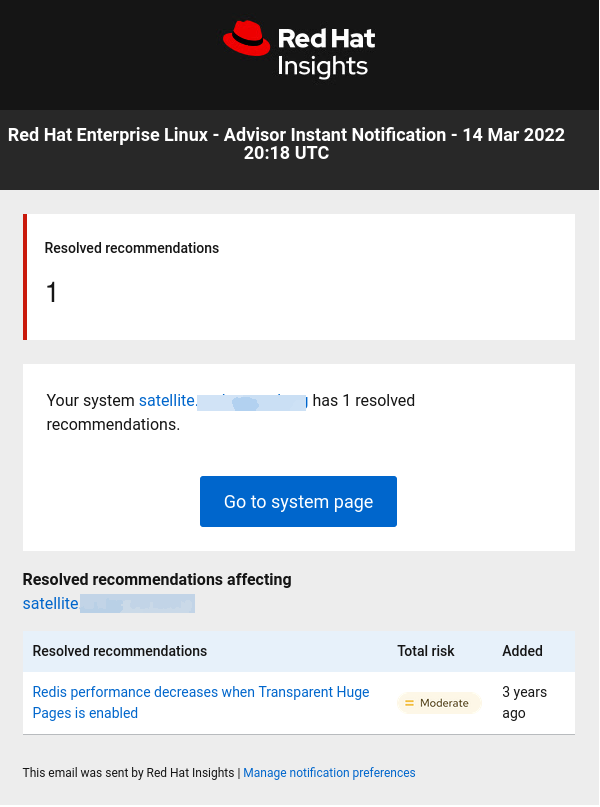Image resolution: width=600 pixels, height=807 pixels.
Task: Click the red accent bar on summary card
Action: click(x=25, y=277)
